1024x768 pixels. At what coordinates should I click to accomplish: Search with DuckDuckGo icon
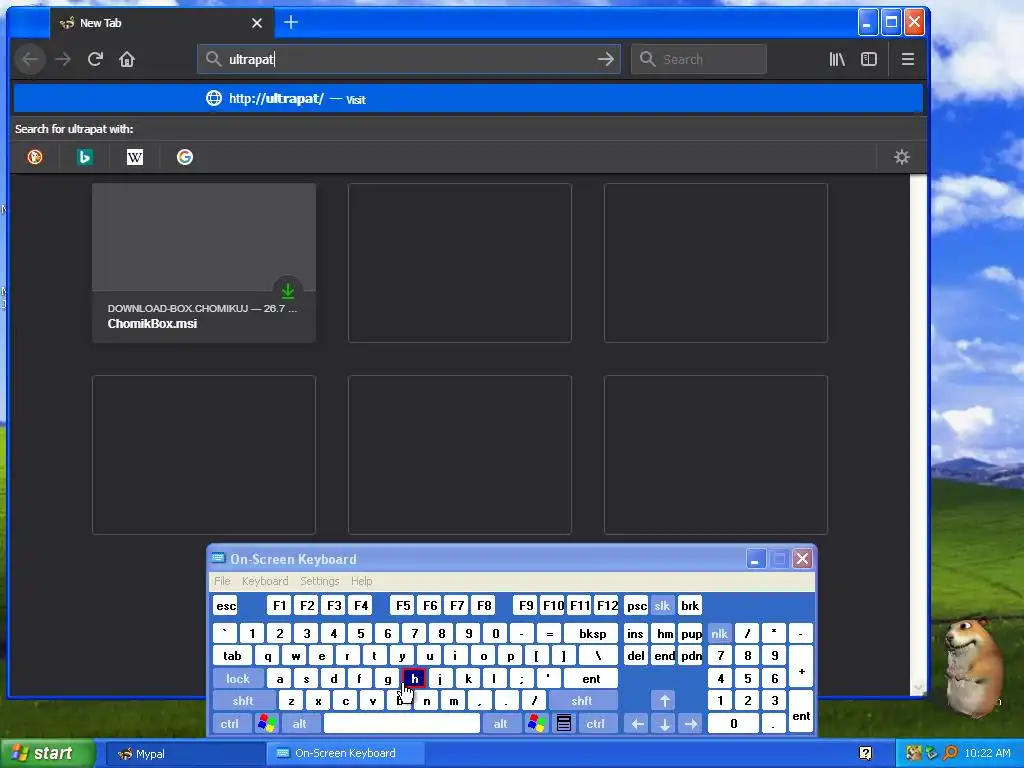[x=35, y=157]
